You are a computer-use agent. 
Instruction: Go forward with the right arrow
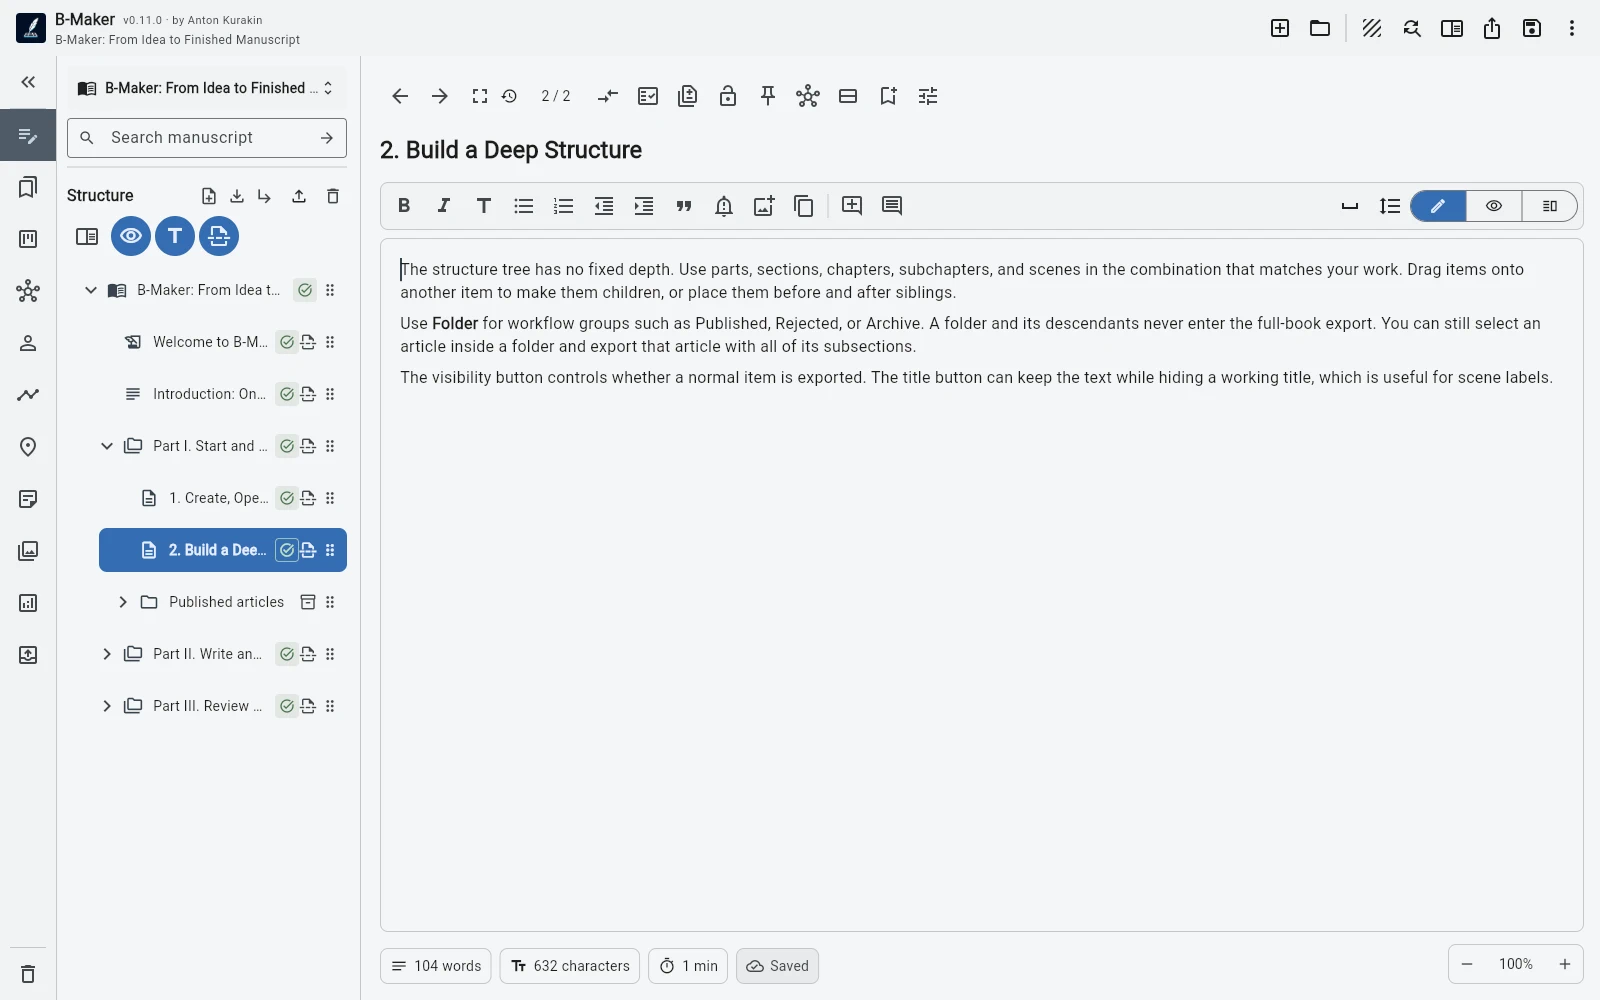click(x=440, y=96)
